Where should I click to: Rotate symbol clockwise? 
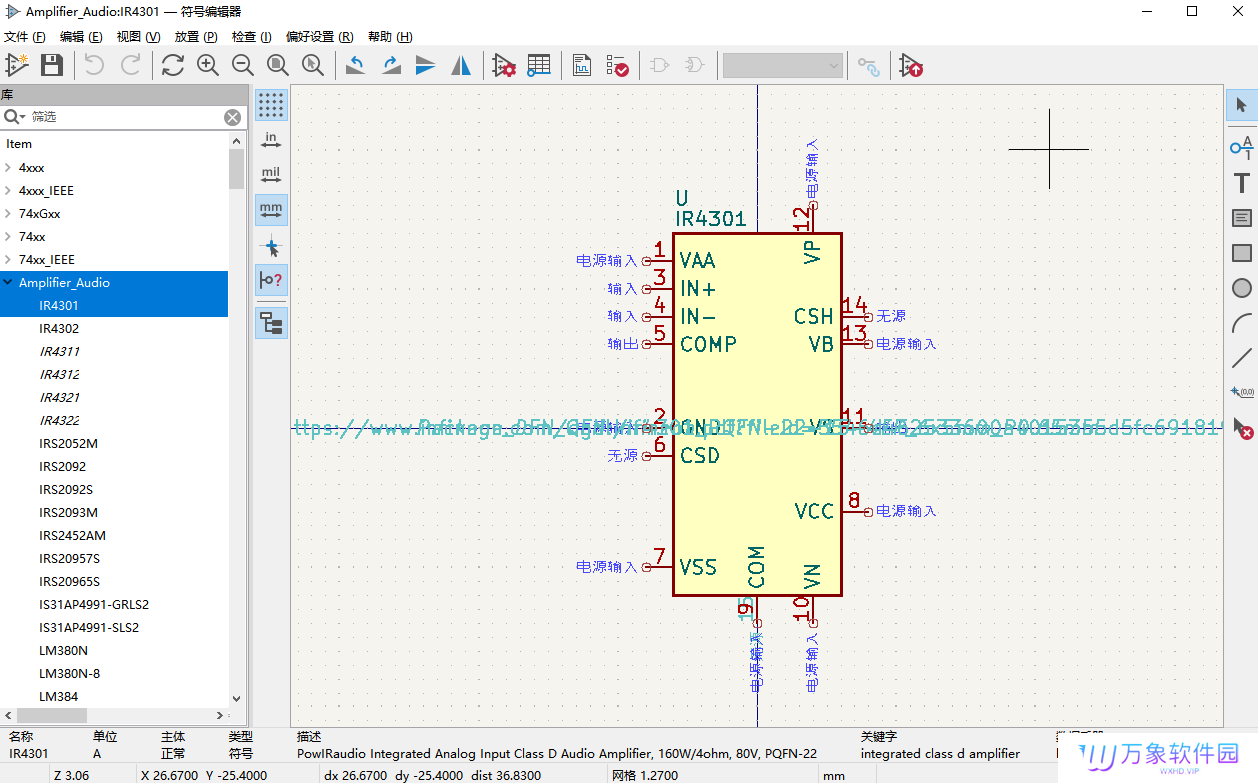coord(391,66)
